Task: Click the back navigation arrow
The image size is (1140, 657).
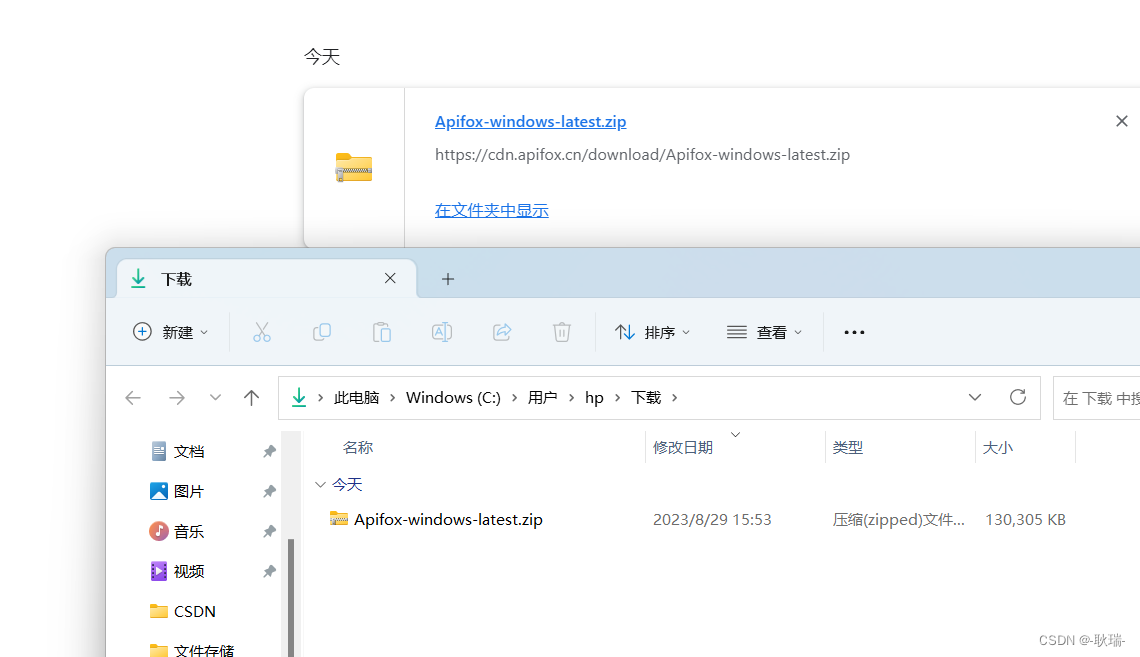Action: pos(133,397)
